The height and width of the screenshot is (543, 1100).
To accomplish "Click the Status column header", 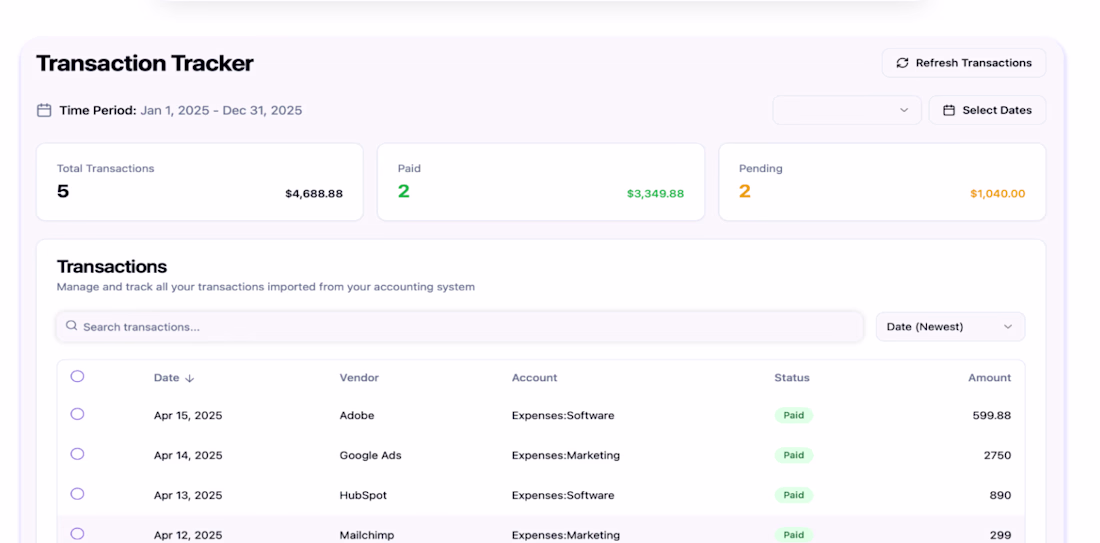I will click(x=792, y=377).
